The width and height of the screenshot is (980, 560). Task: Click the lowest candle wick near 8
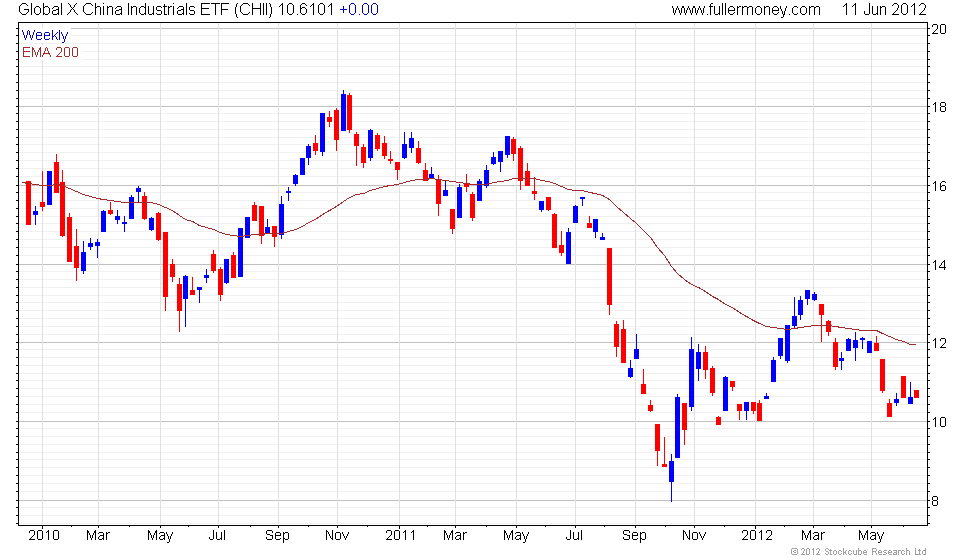672,492
